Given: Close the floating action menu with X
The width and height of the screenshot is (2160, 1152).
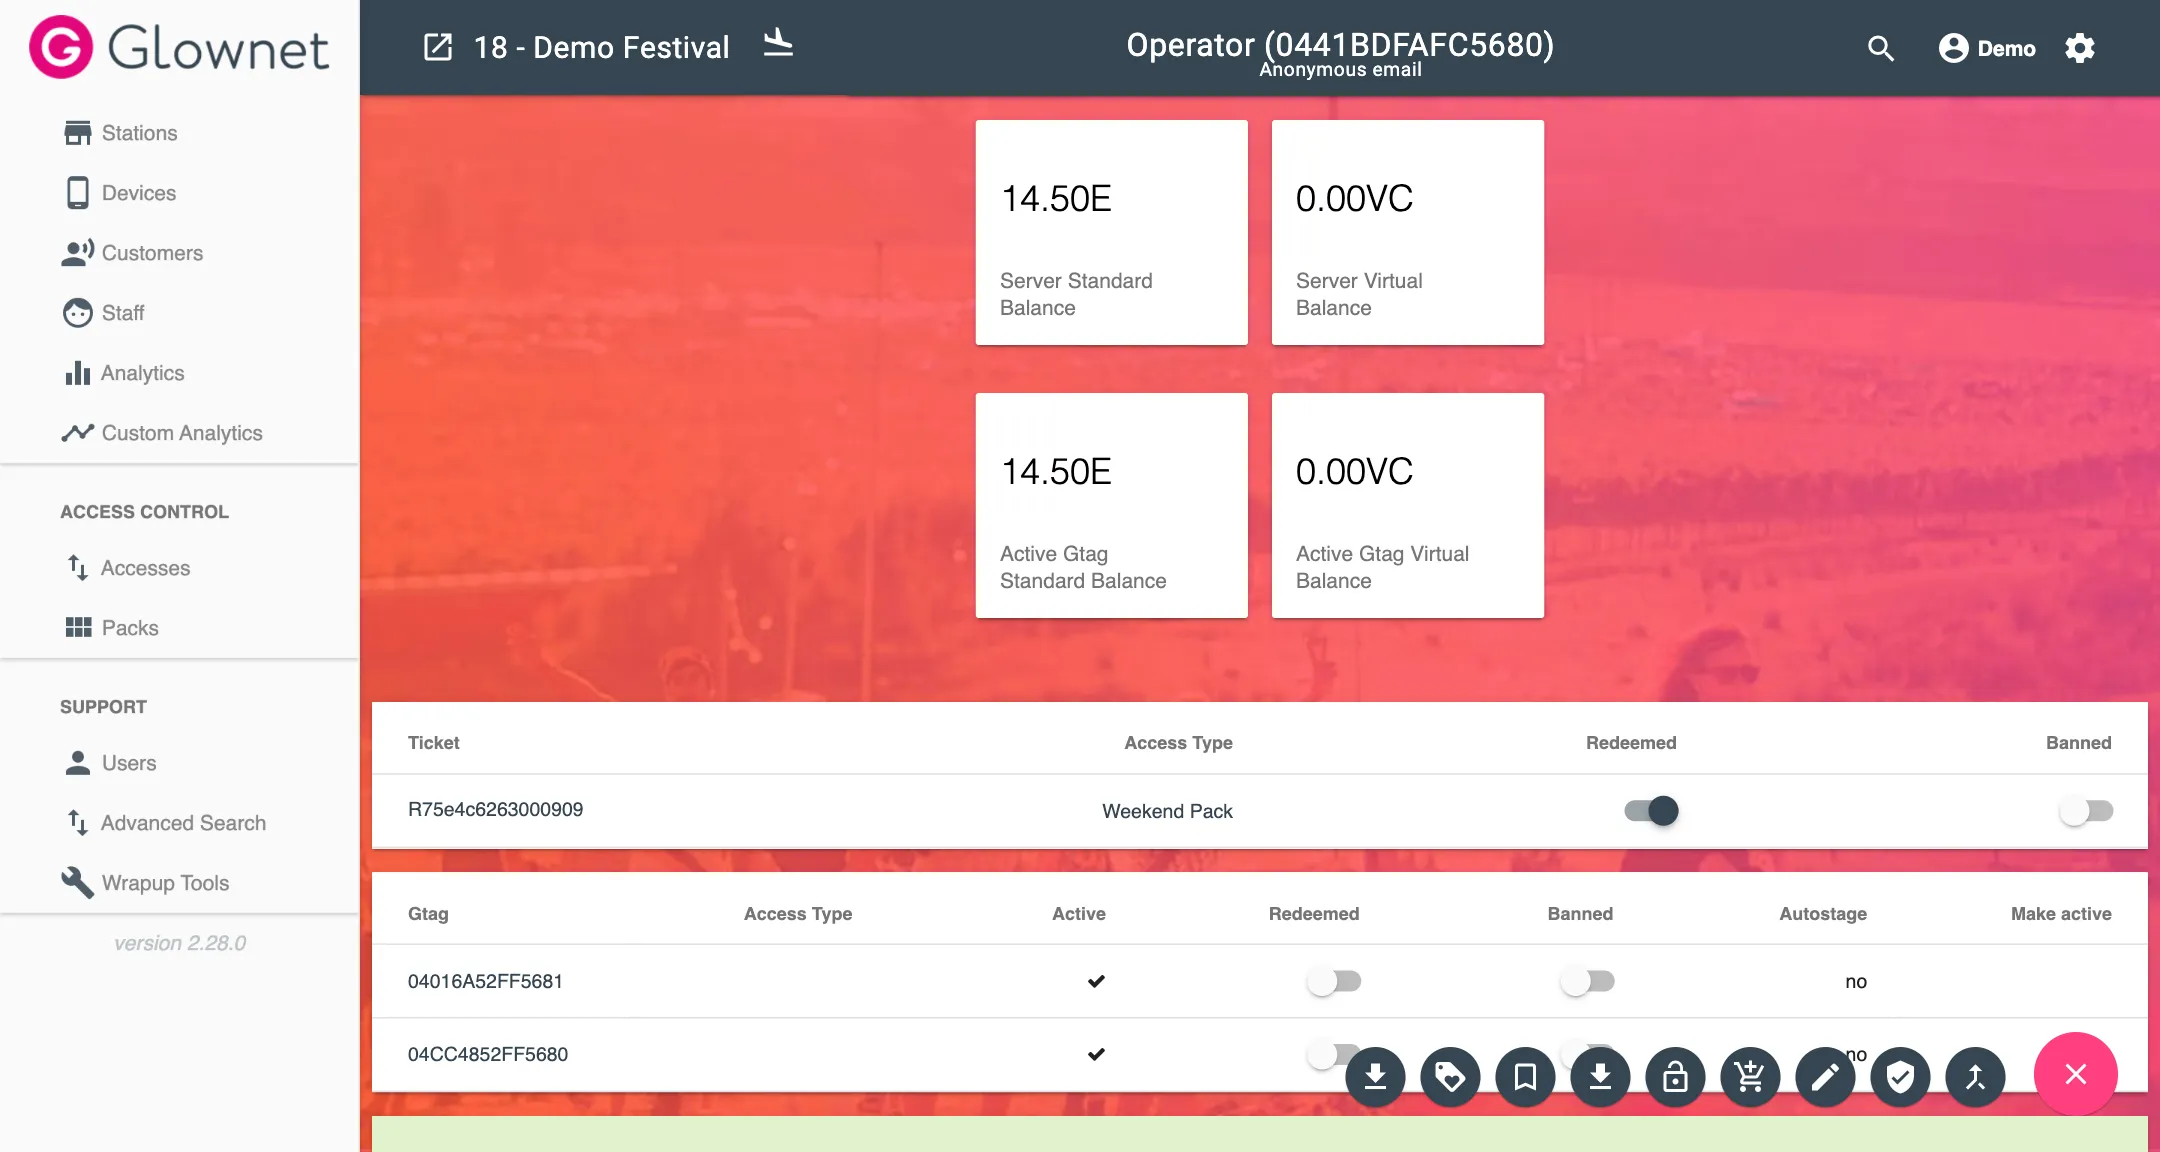Looking at the screenshot, I should click(2076, 1074).
